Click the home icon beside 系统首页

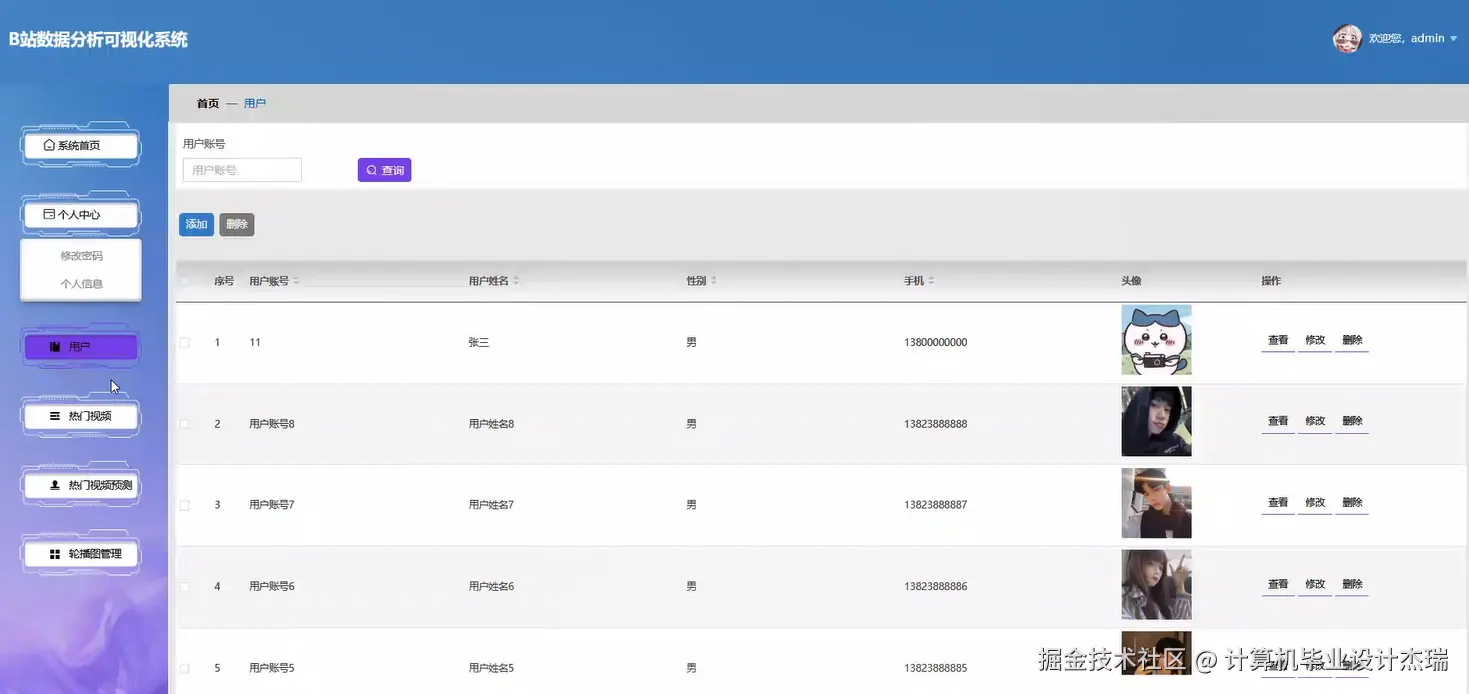click(x=49, y=145)
